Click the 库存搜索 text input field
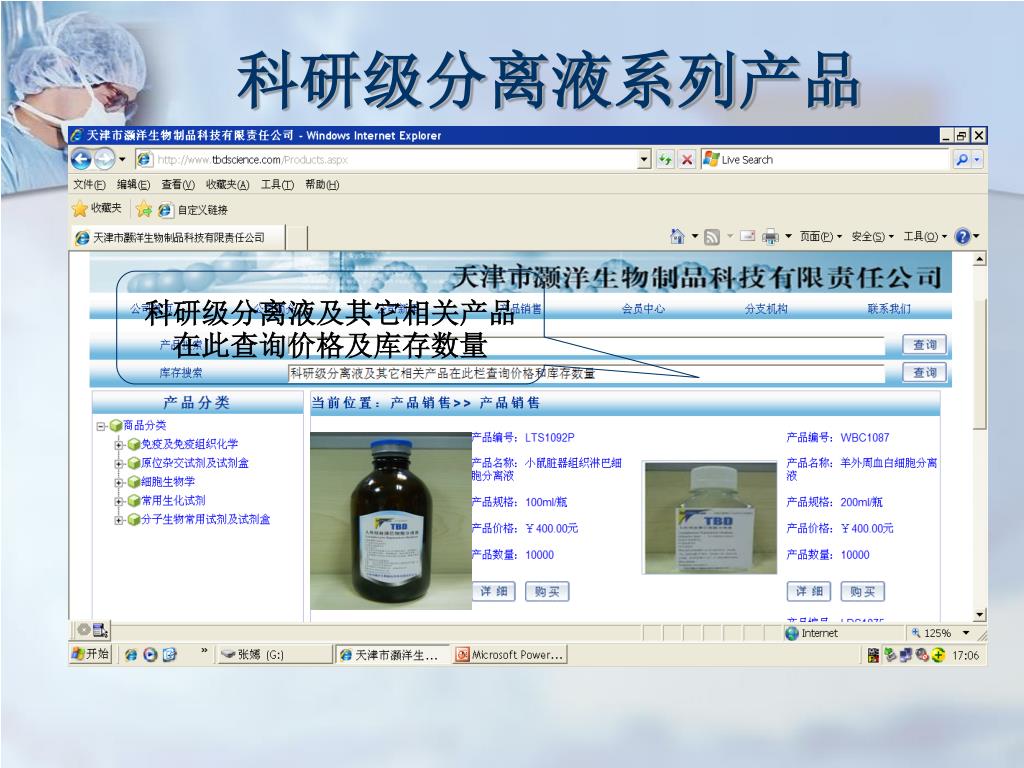The image size is (1024, 768). click(x=586, y=374)
